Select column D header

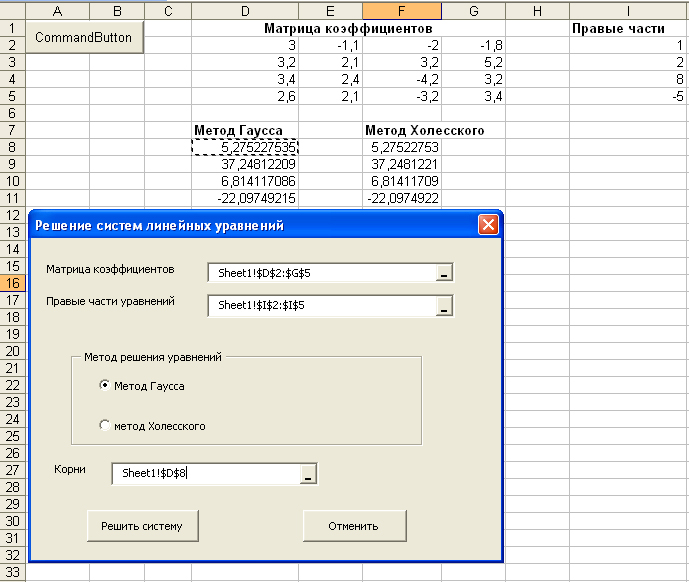click(x=245, y=10)
